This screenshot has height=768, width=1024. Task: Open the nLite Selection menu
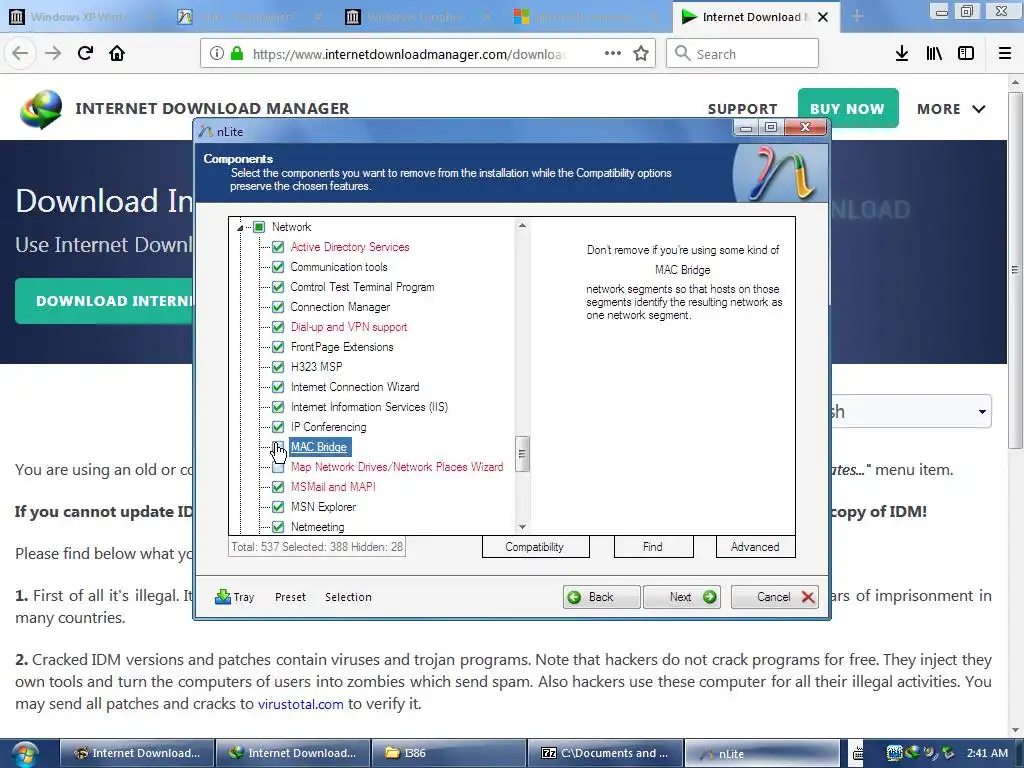348,597
